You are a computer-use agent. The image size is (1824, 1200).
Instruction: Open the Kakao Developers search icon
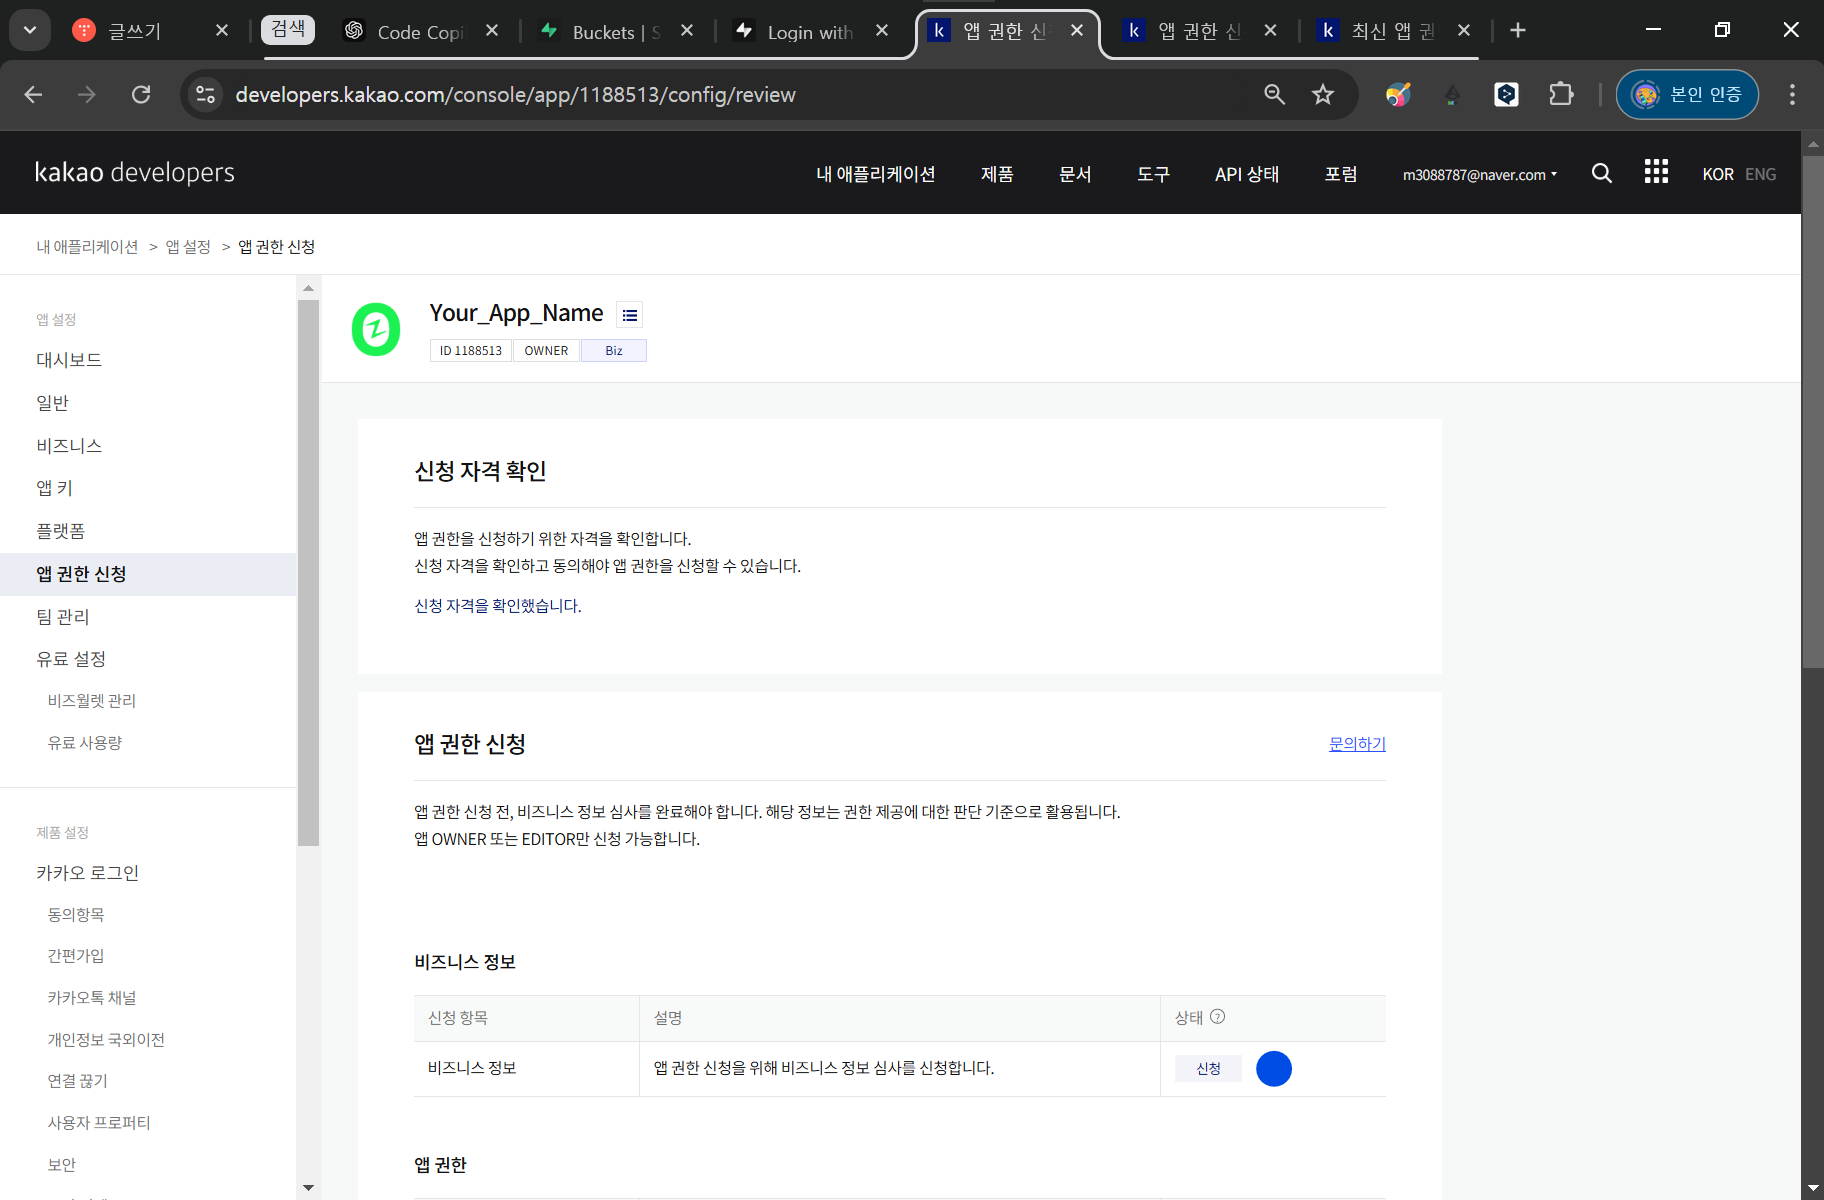point(1601,173)
